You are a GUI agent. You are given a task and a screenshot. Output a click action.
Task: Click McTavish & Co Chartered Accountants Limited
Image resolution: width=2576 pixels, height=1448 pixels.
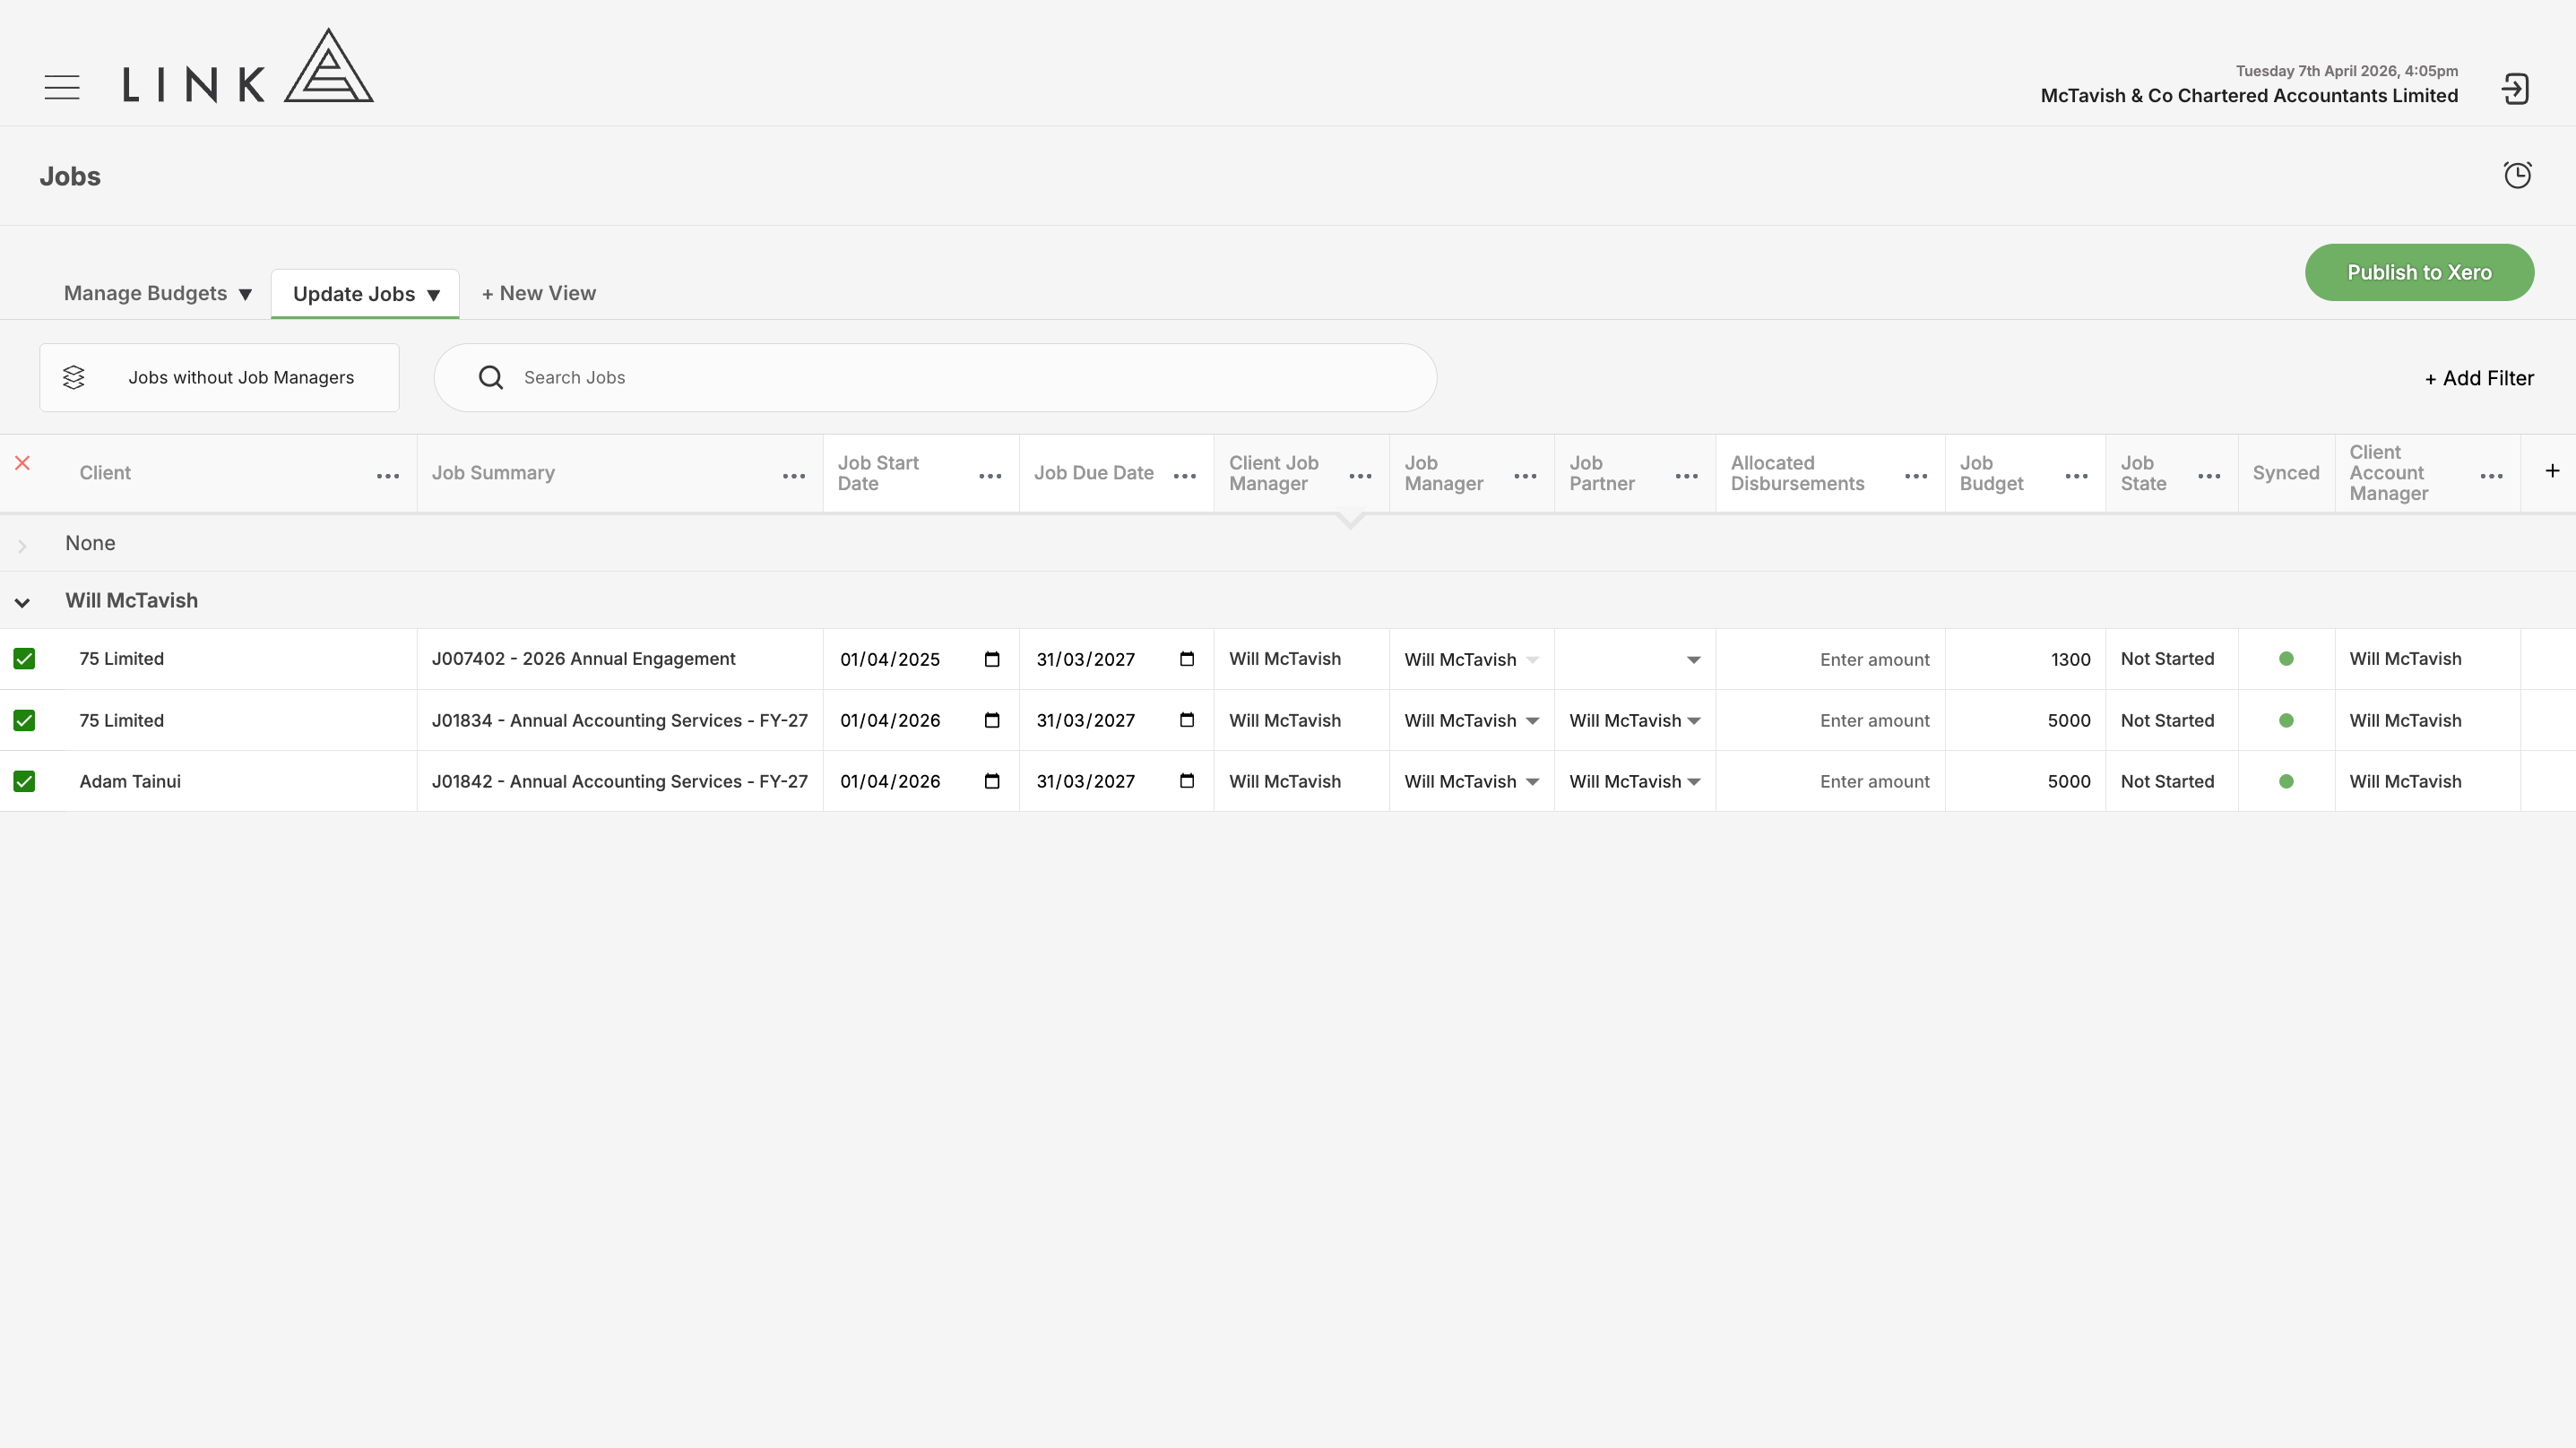(x=2249, y=96)
